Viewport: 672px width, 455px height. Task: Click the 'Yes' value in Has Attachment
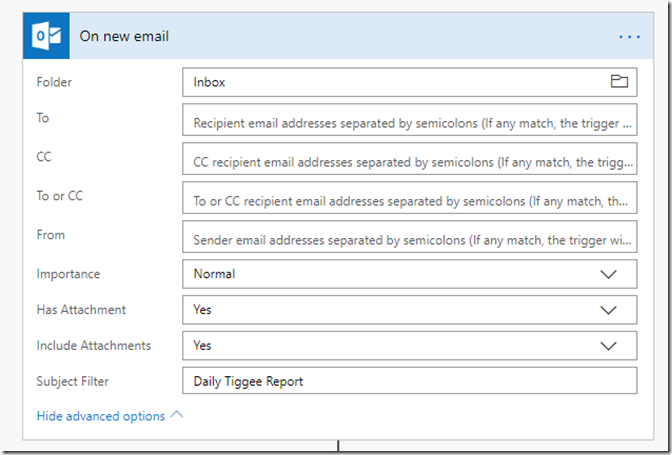[203, 310]
